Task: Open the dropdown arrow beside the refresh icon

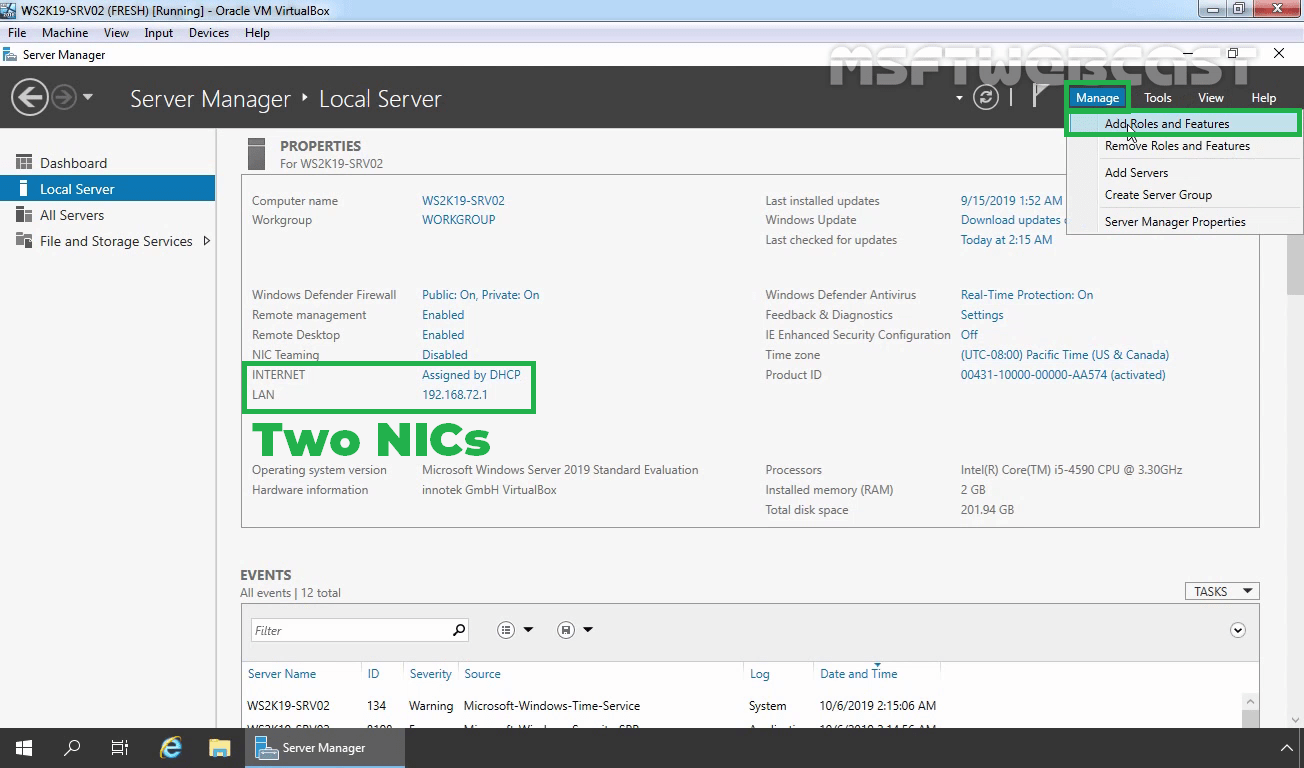Action: (x=960, y=98)
